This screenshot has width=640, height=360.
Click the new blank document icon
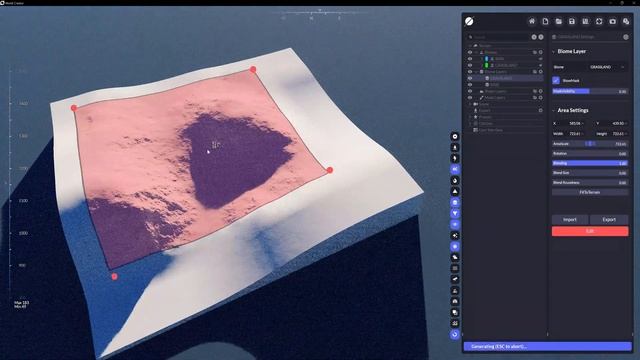(545, 21)
